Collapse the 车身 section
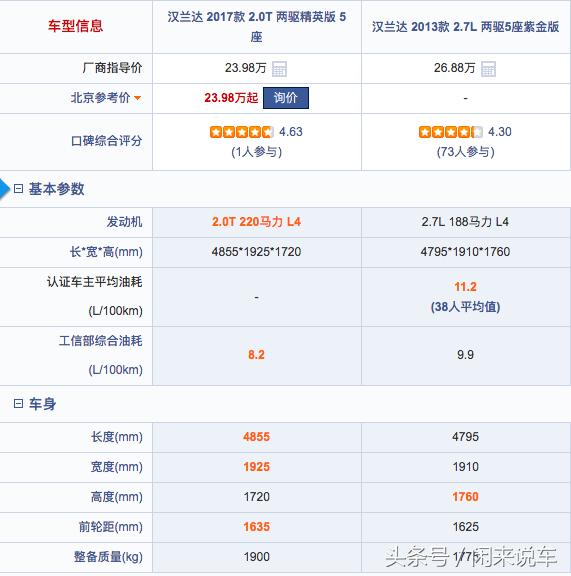 point(18,404)
